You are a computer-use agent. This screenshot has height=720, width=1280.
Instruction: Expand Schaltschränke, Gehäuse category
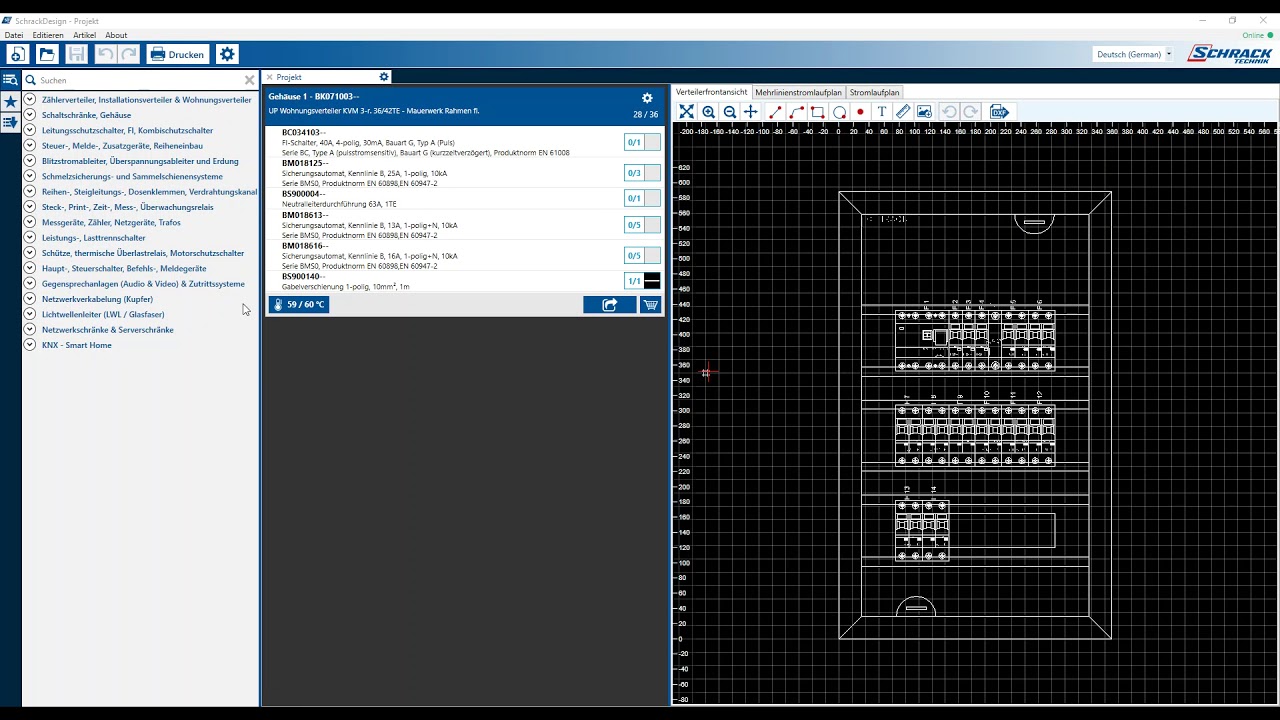tap(30, 115)
